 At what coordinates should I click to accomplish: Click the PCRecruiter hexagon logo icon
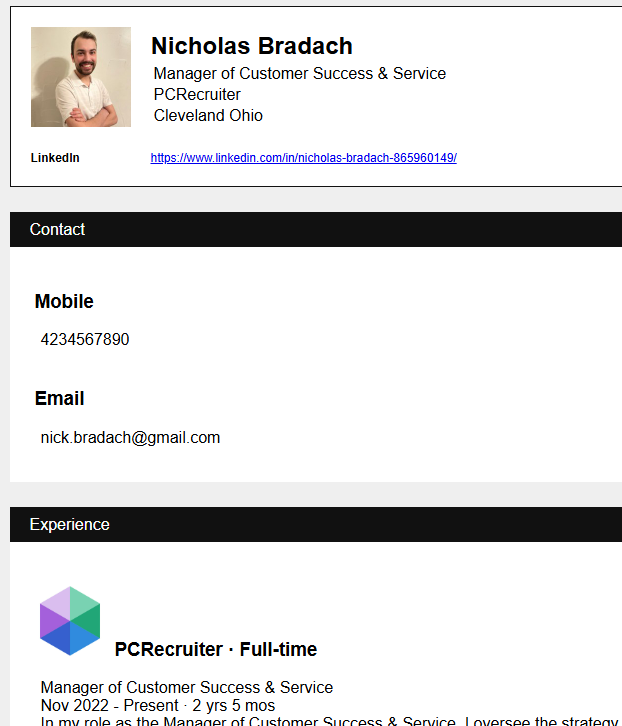pyautogui.click(x=70, y=621)
